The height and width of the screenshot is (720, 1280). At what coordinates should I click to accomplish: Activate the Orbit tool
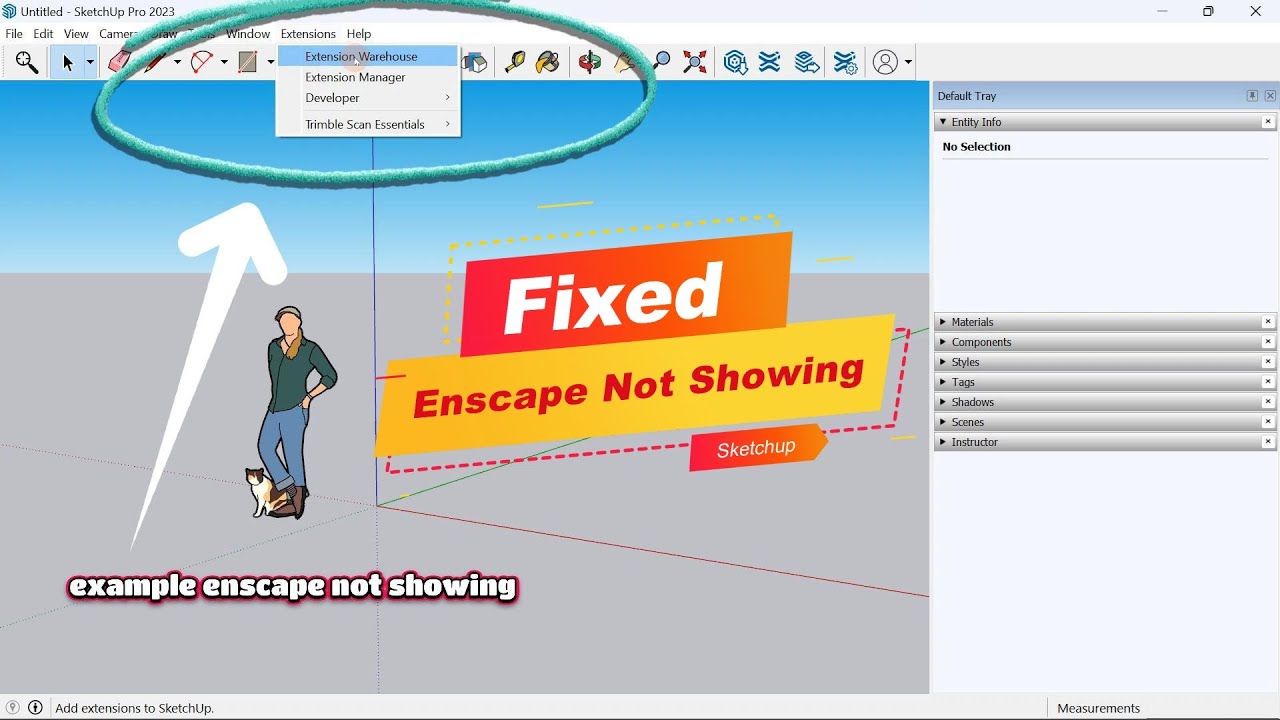589,62
